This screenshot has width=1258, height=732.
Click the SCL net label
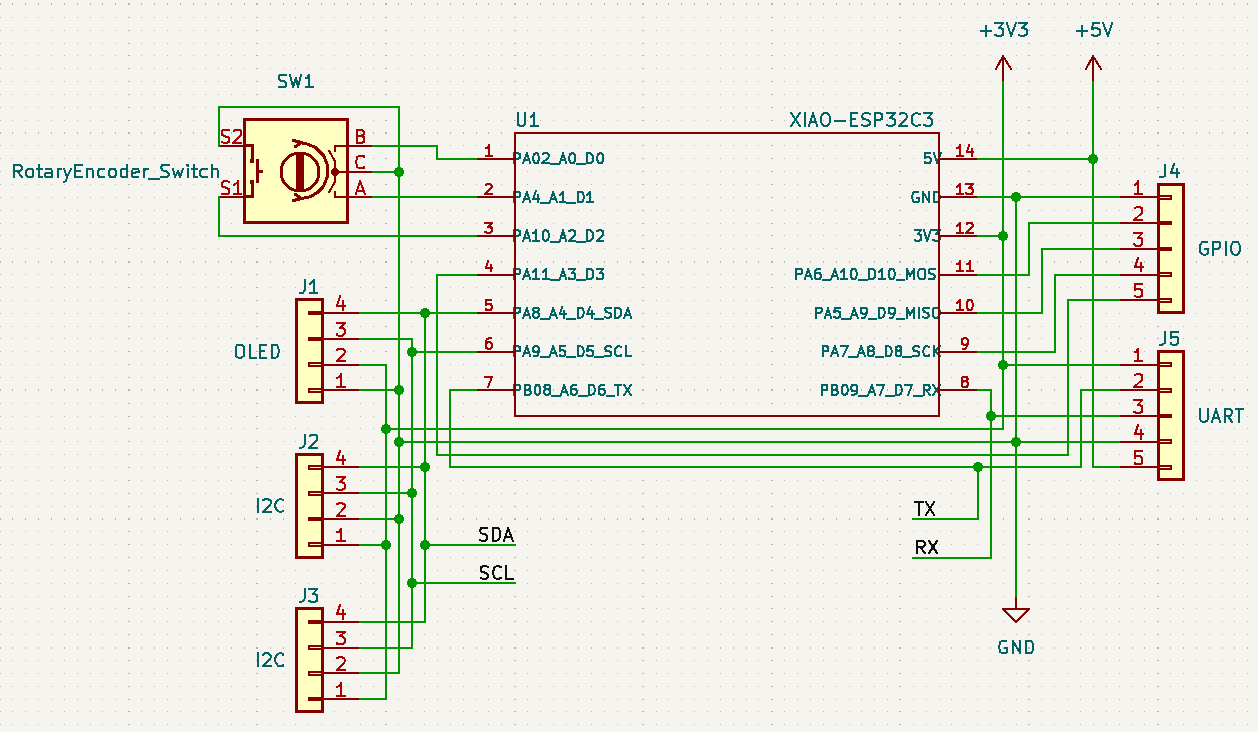[496, 574]
